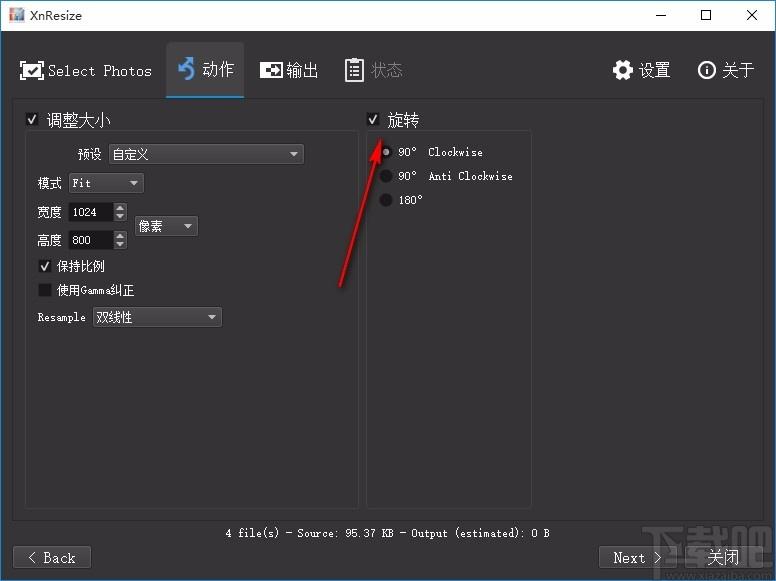This screenshot has width=776, height=581.
Task: Toggle the 调整大小 checkbox
Action: coord(32,119)
